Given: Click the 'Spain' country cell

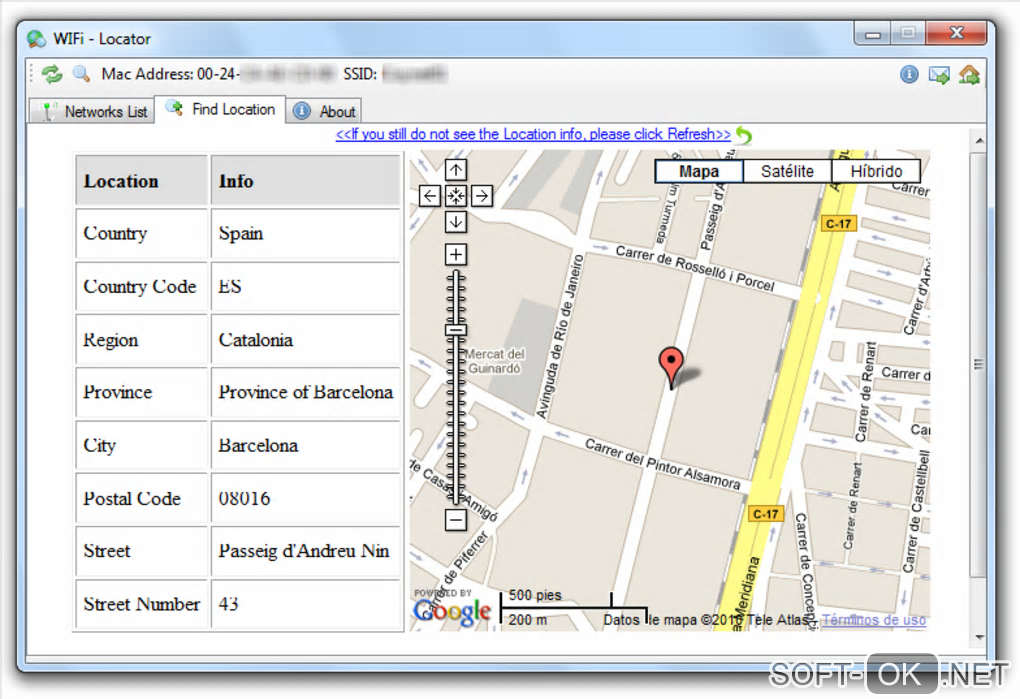Looking at the screenshot, I should tap(305, 234).
